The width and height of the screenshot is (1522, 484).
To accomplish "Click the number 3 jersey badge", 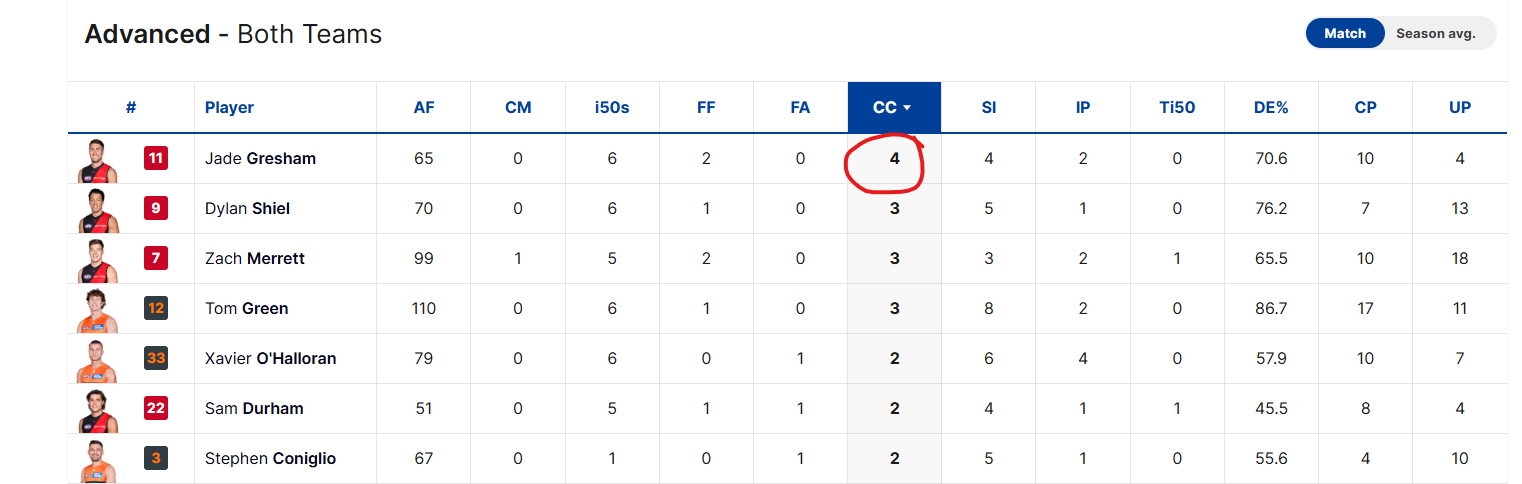I will click(x=156, y=458).
